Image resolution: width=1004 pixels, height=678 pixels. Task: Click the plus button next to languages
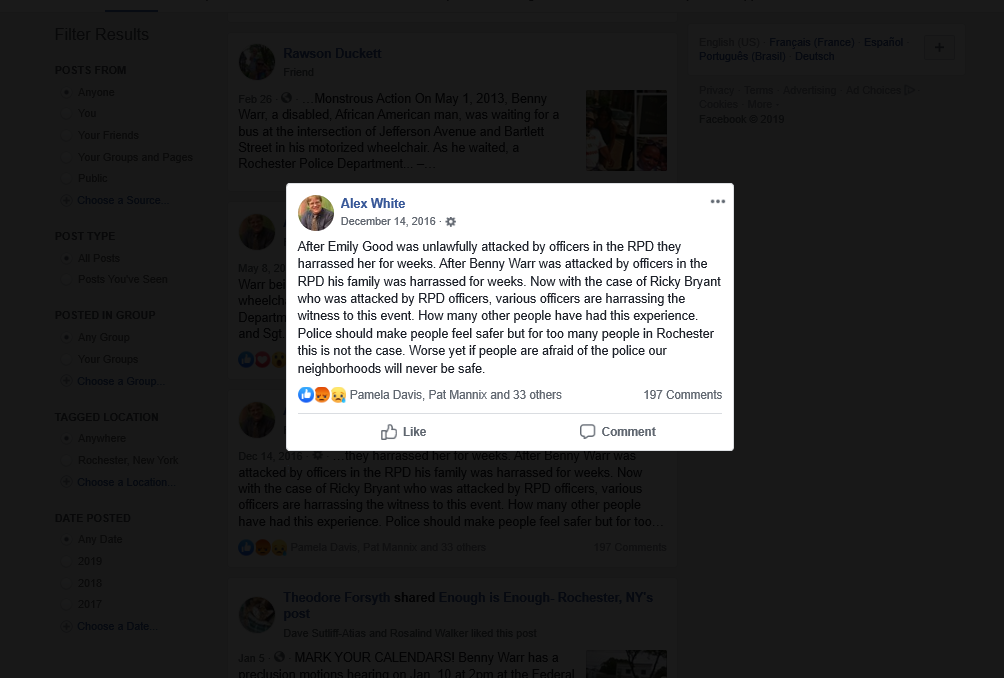coord(939,47)
